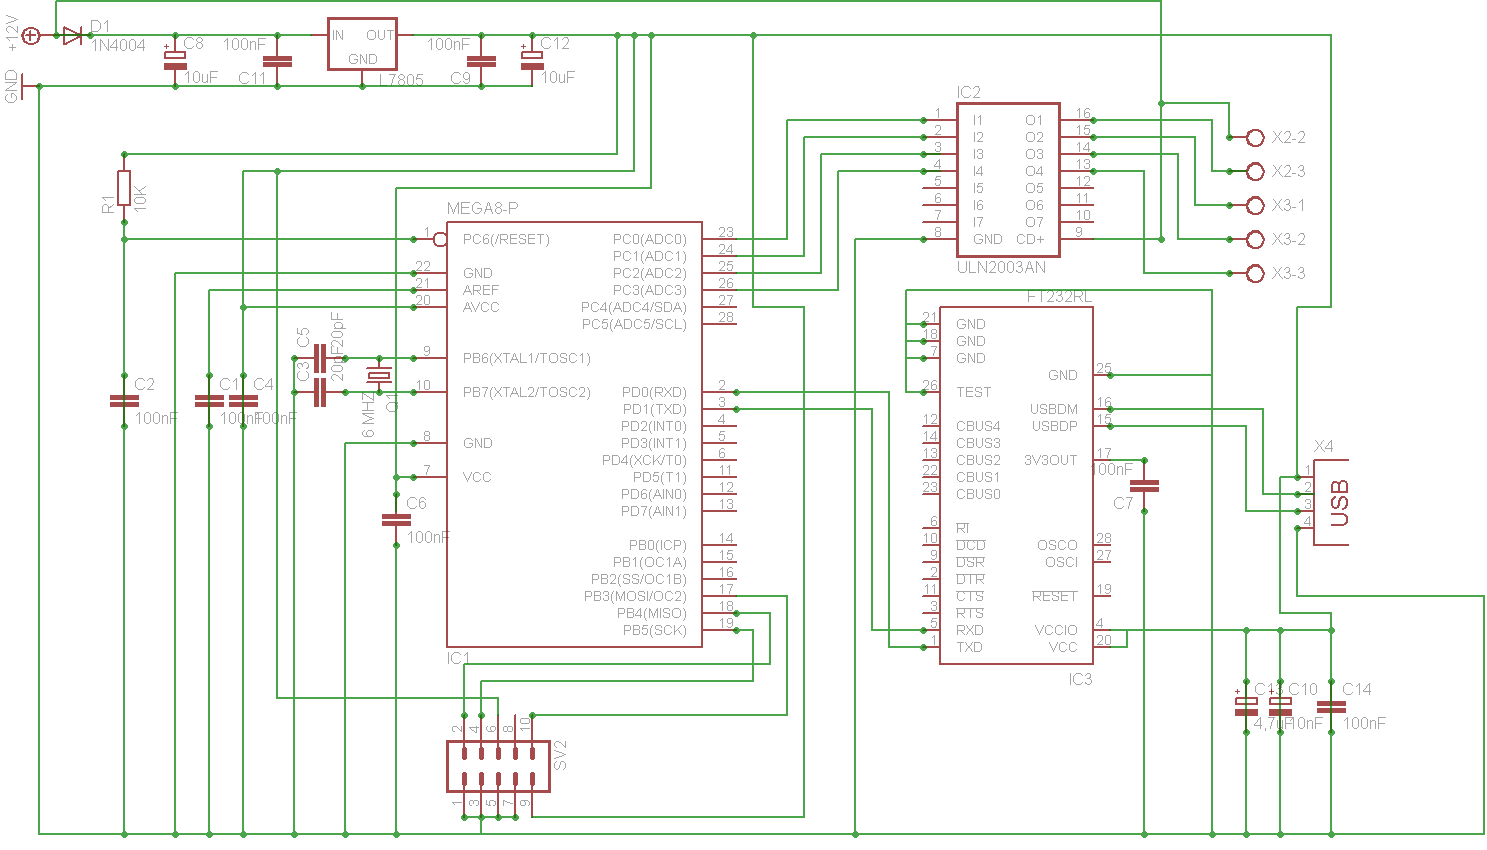Image resolution: width=1487 pixels, height=850 pixels.
Task: Click the PD2(INT0) pin label
Action: point(654,426)
